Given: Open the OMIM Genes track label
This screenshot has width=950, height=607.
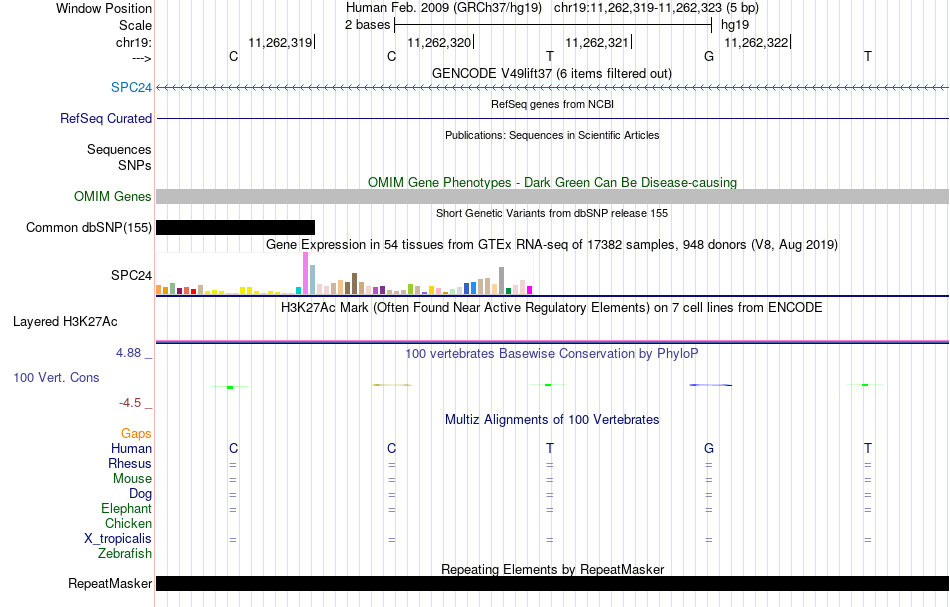Looking at the screenshot, I should coord(112,196).
